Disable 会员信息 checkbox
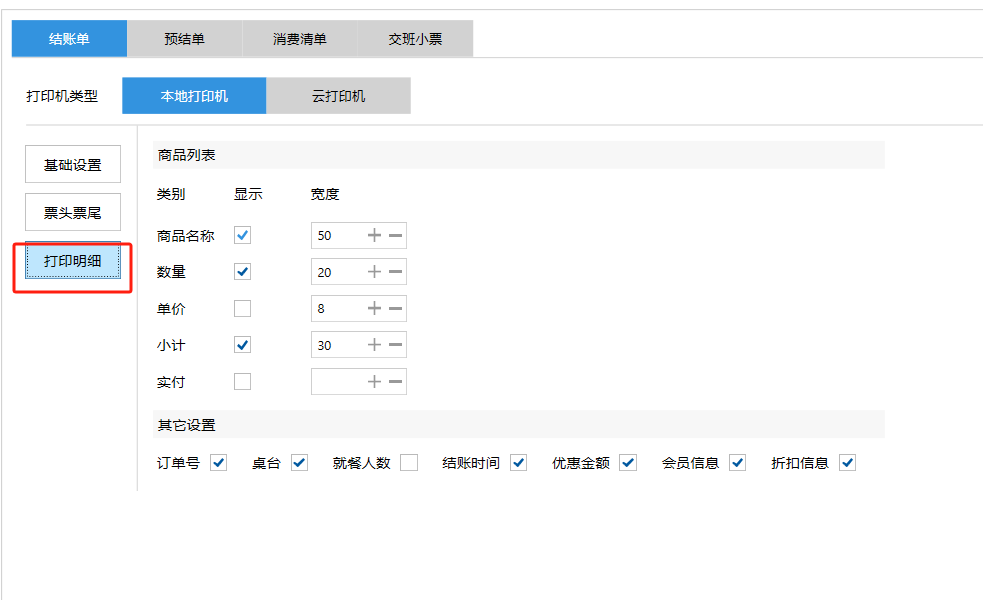Viewport: 983px width, 600px height. point(738,463)
